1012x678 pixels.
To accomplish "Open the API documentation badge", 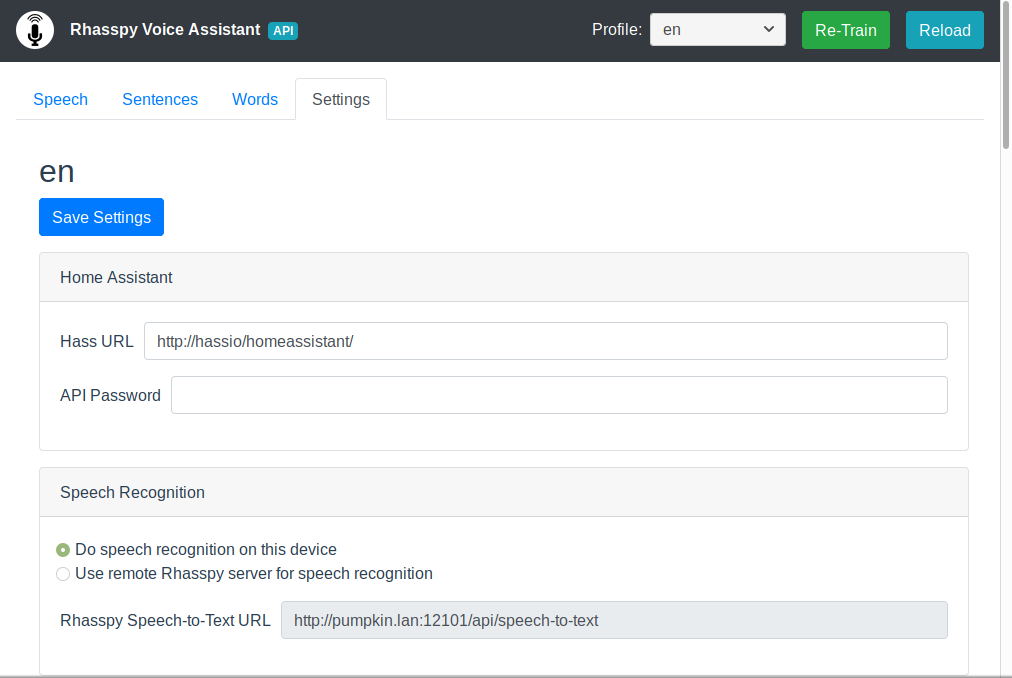I will coord(283,30).
